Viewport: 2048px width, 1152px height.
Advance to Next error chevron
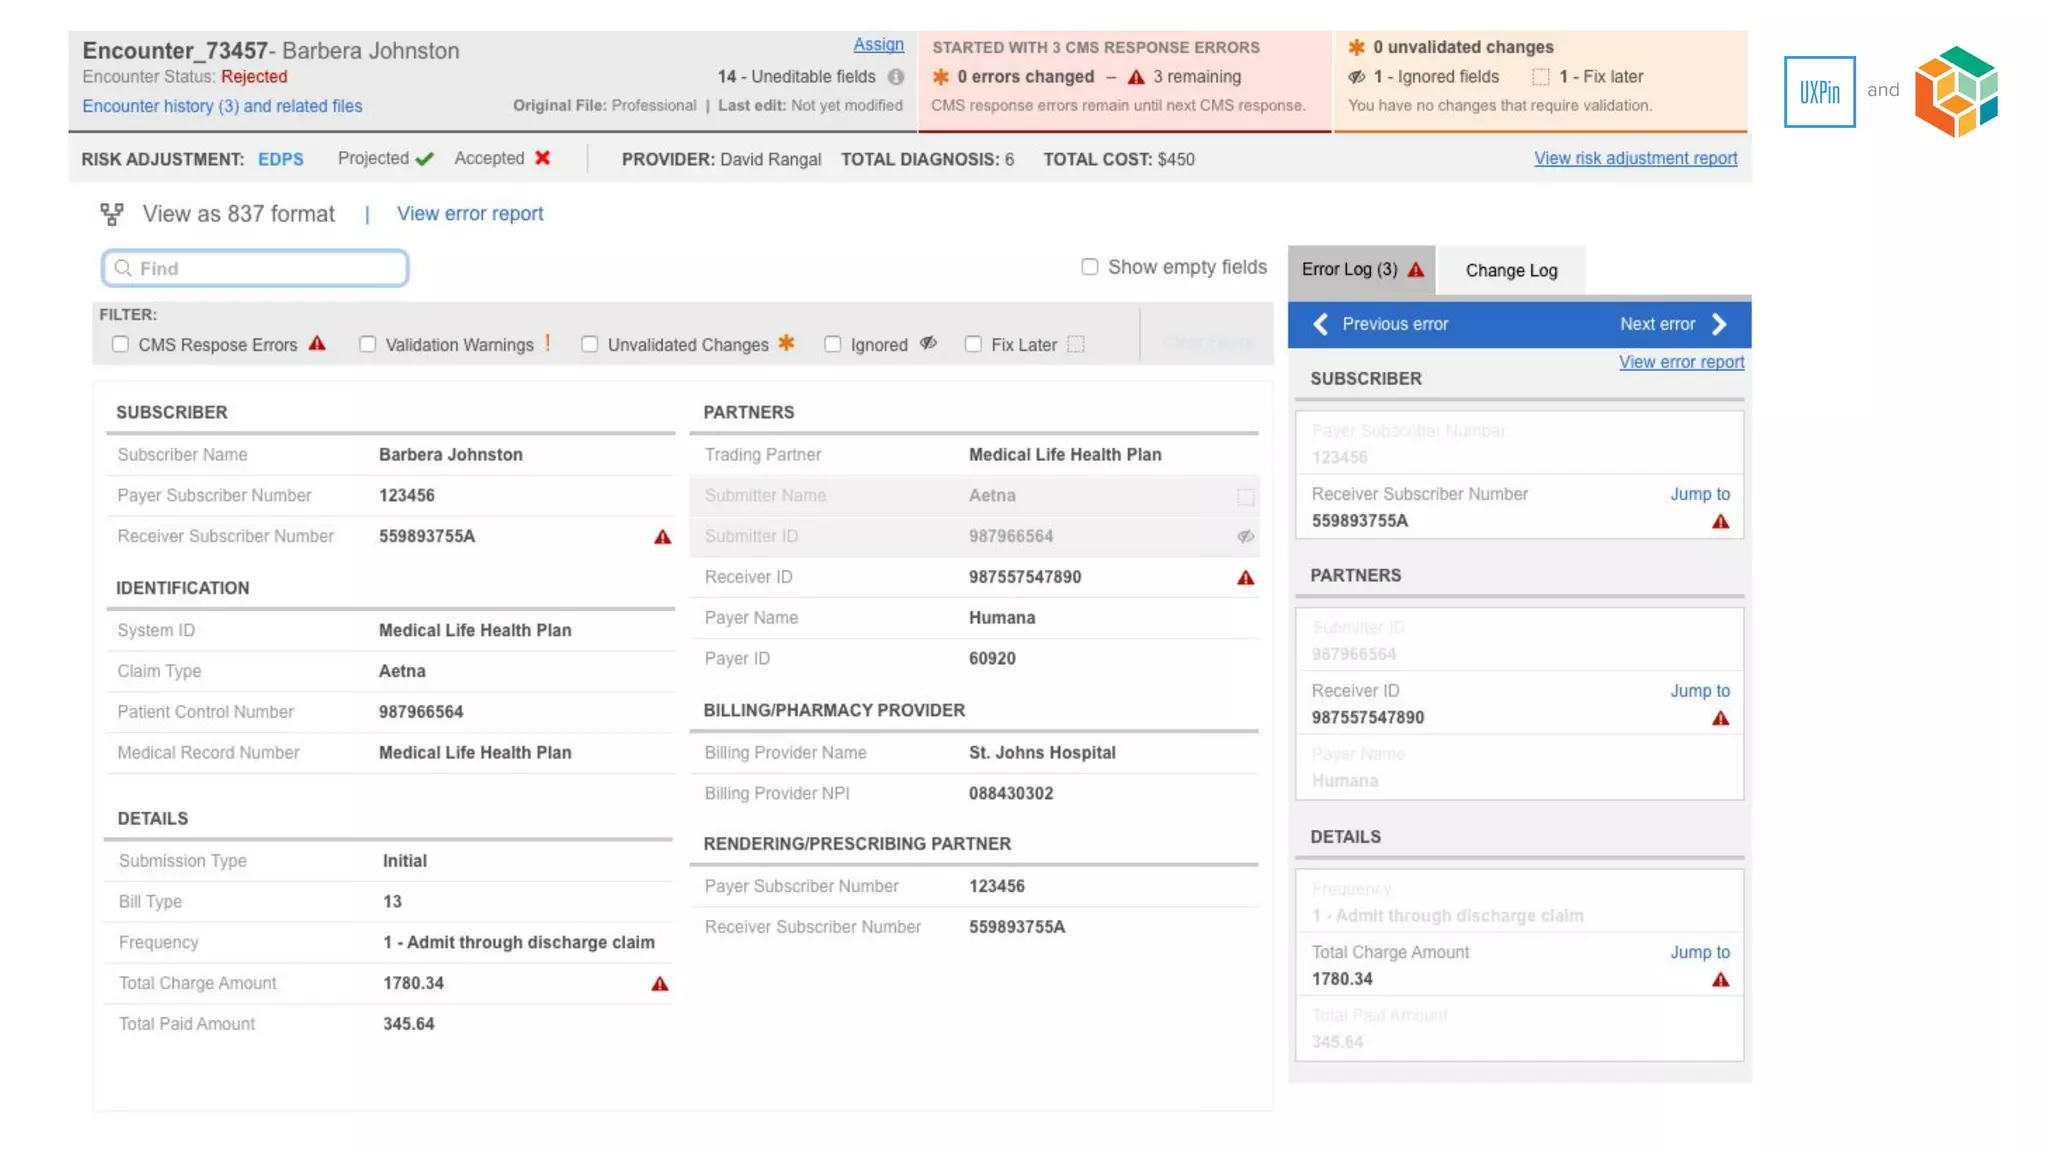point(1719,324)
